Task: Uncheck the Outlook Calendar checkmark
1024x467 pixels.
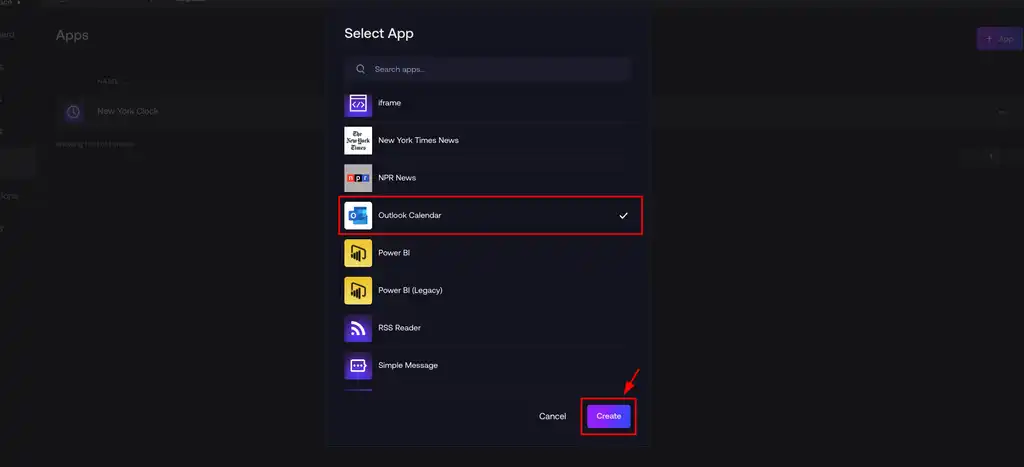Action: point(623,216)
